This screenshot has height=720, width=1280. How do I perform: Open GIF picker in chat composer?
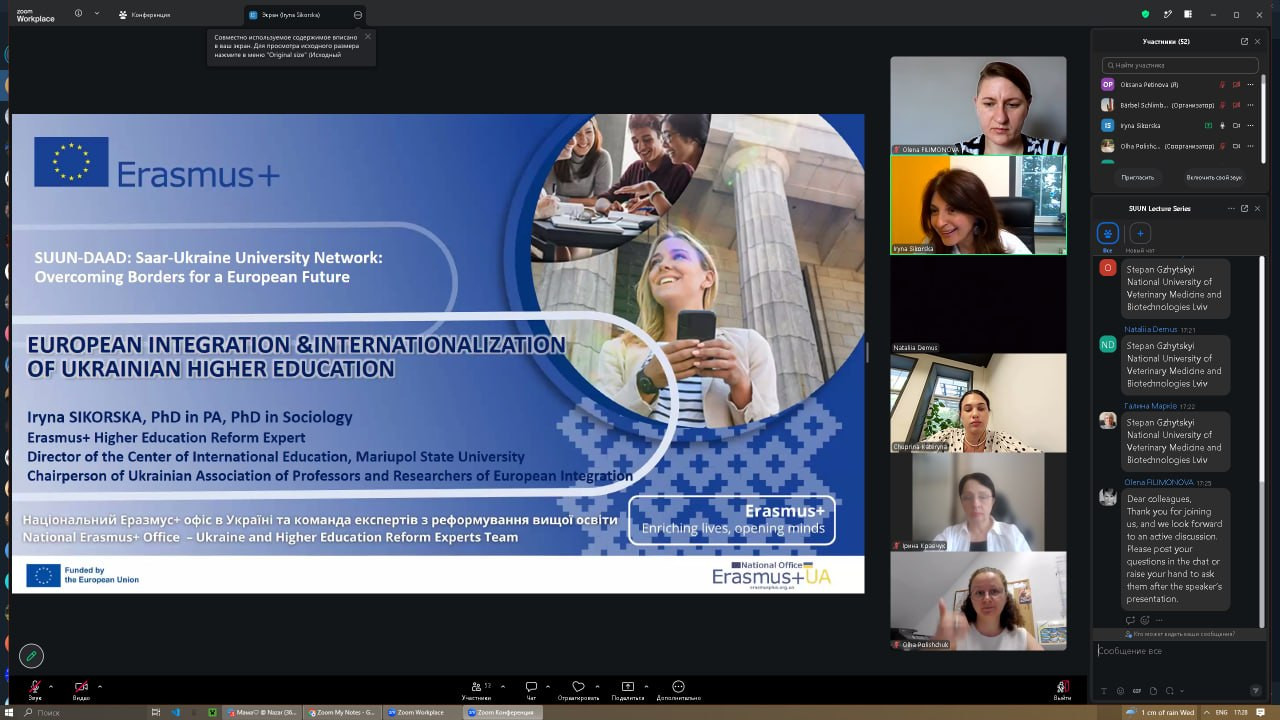[x=1137, y=691]
